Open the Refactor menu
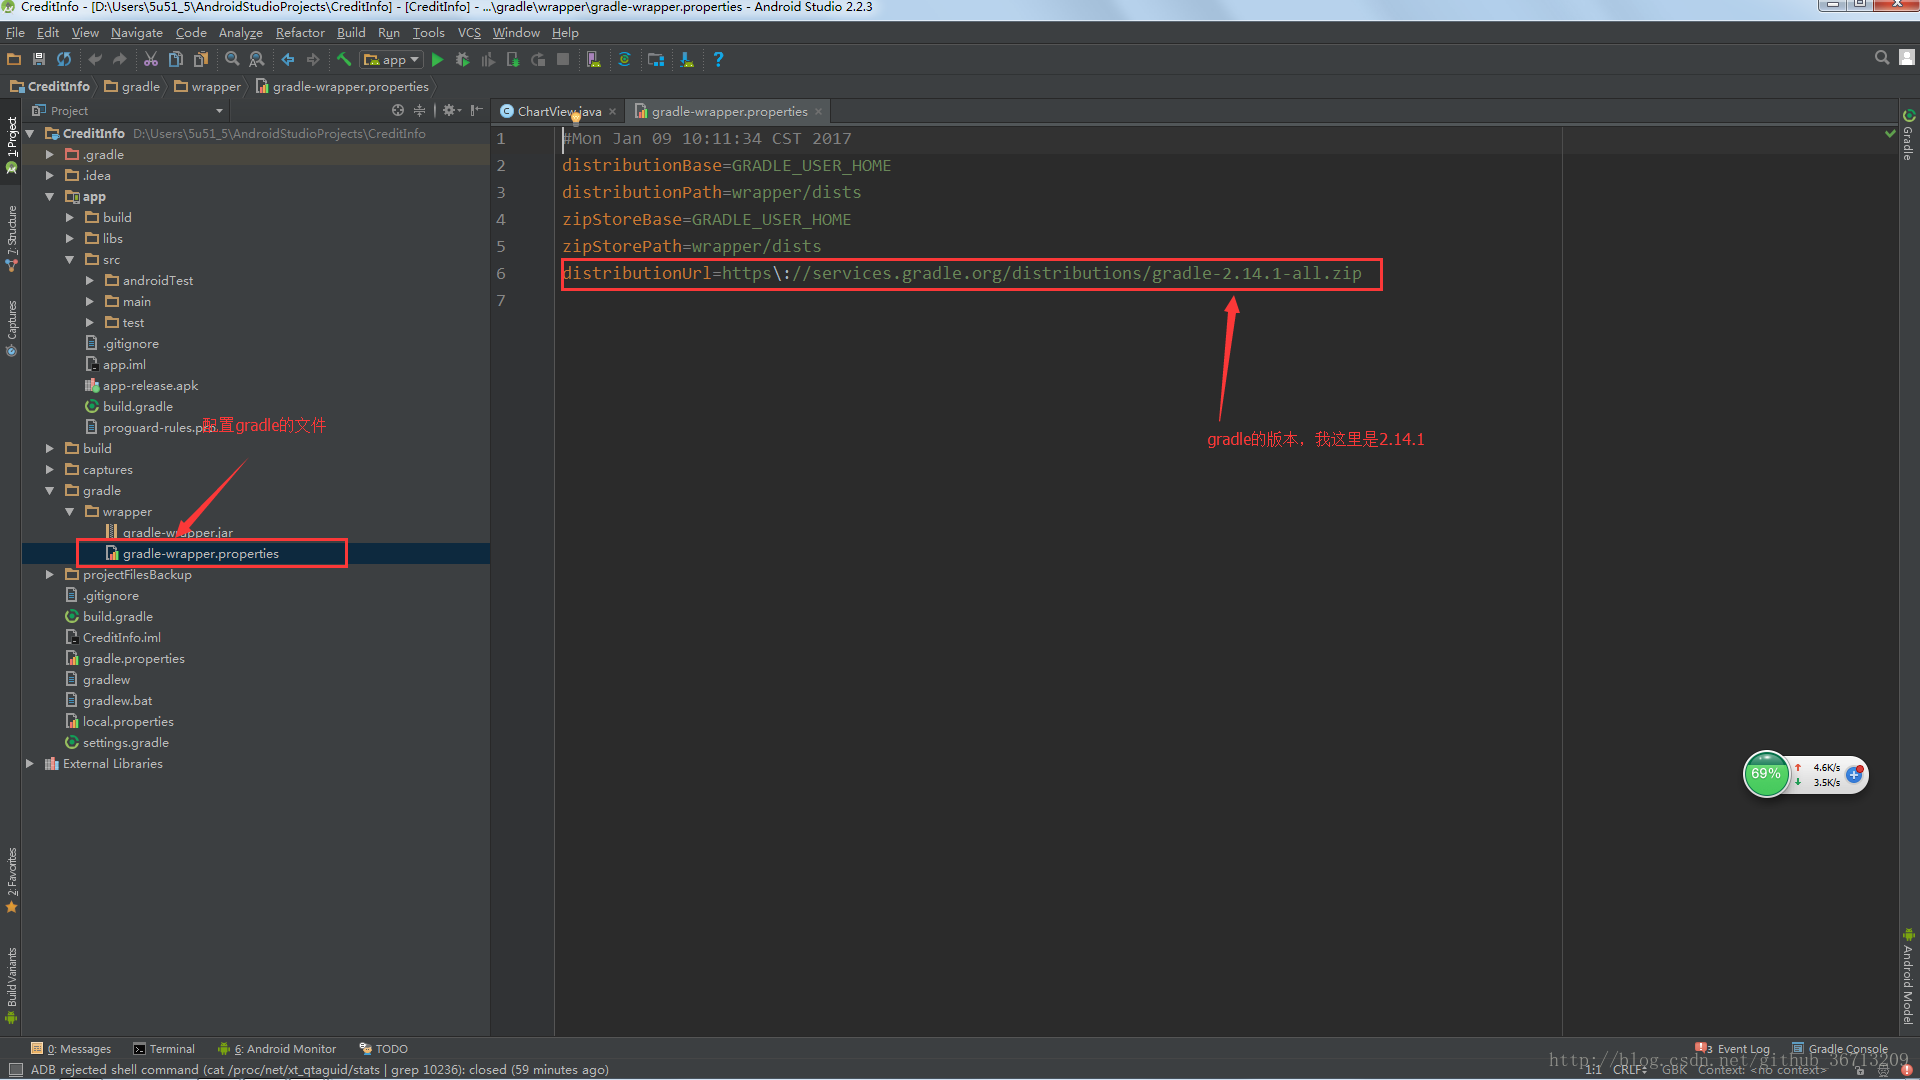Viewport: 1920px width, 1080px height. (300, 33)
